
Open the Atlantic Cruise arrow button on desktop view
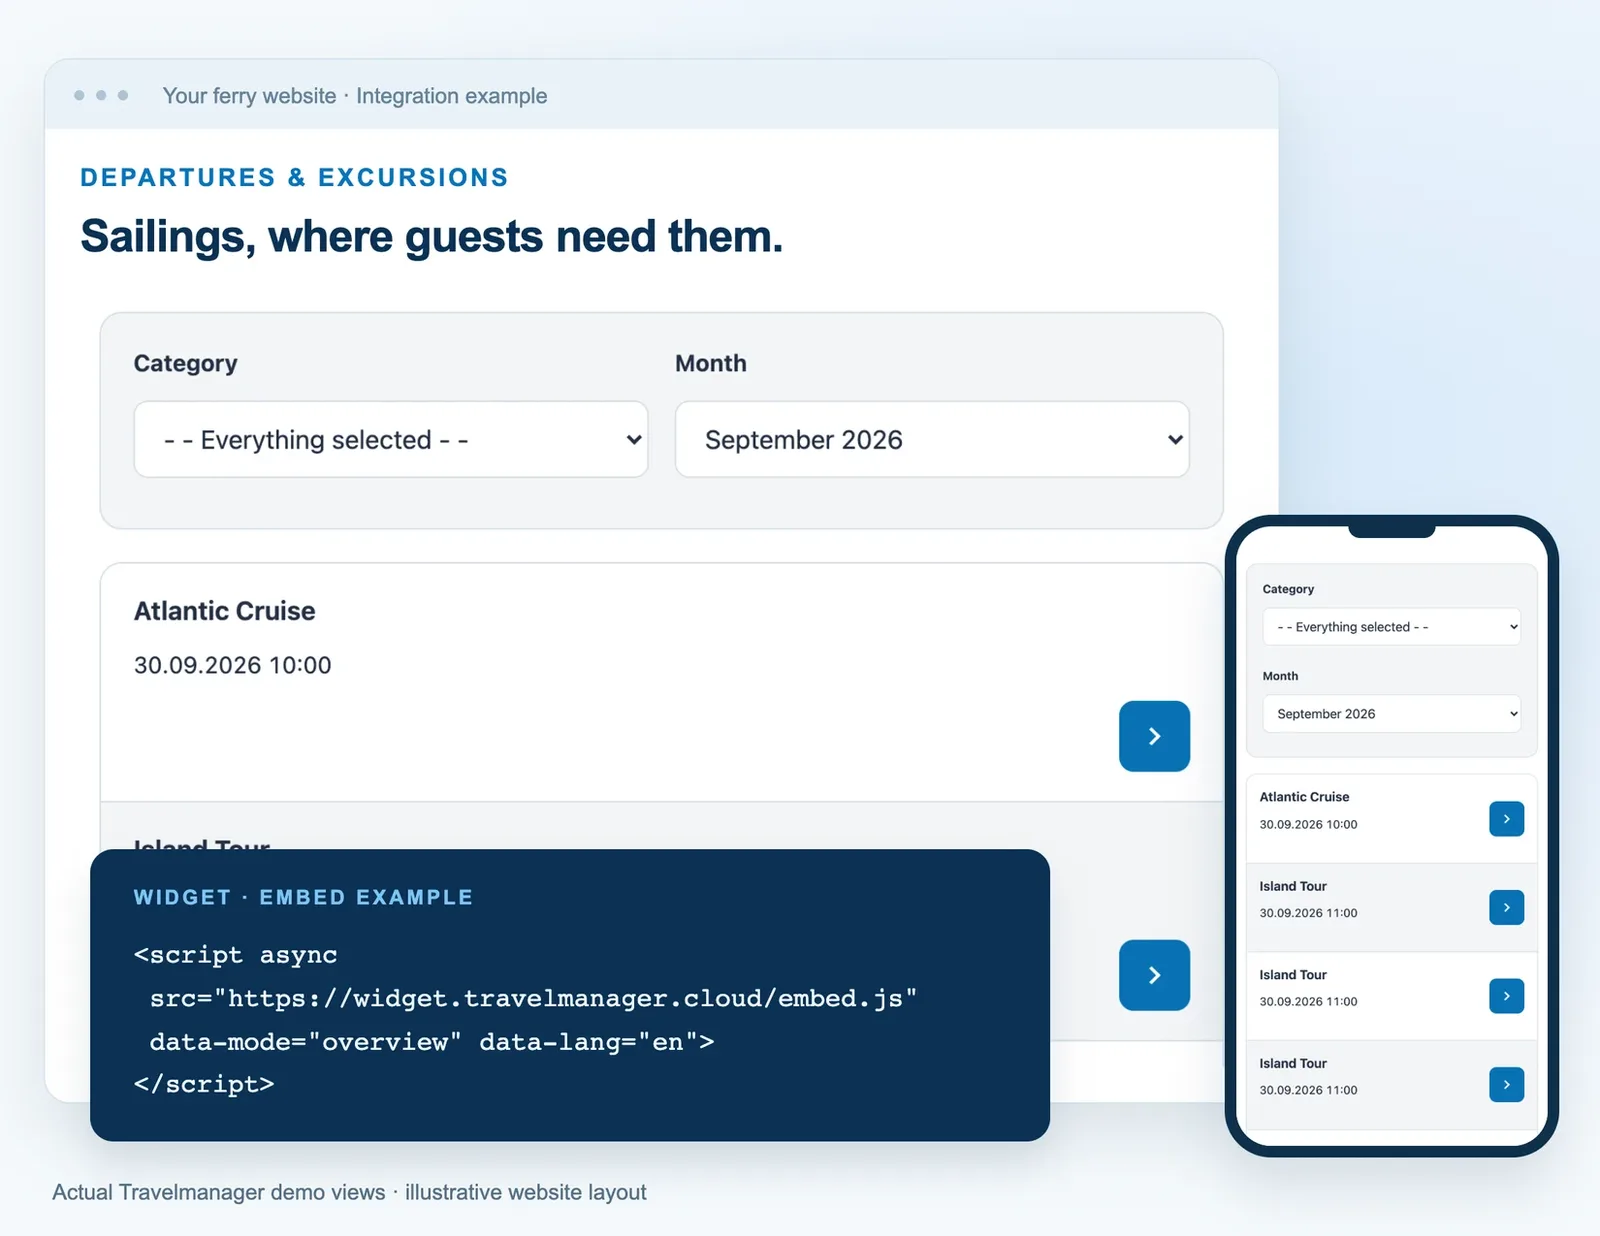1154,736
